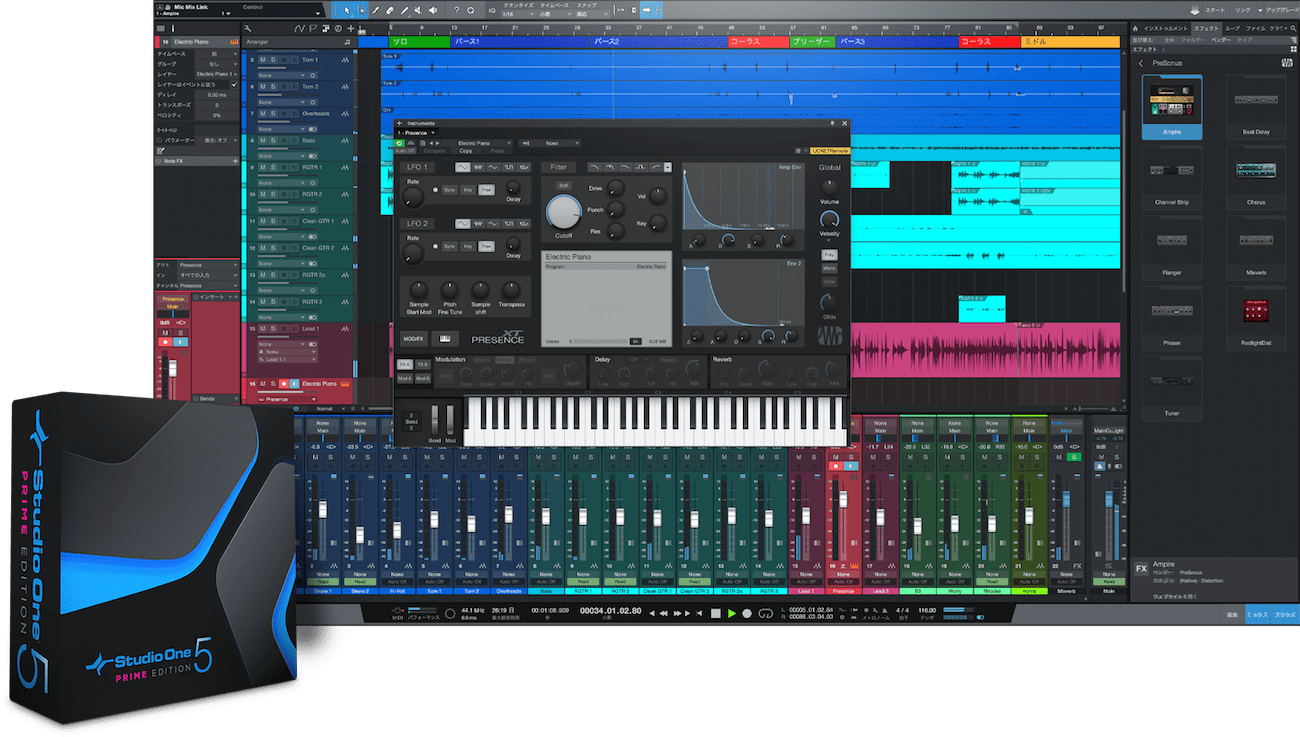This screenshot has height=737, width=1300.
Task: Click record in the transport bar
Action: [747, 613]
